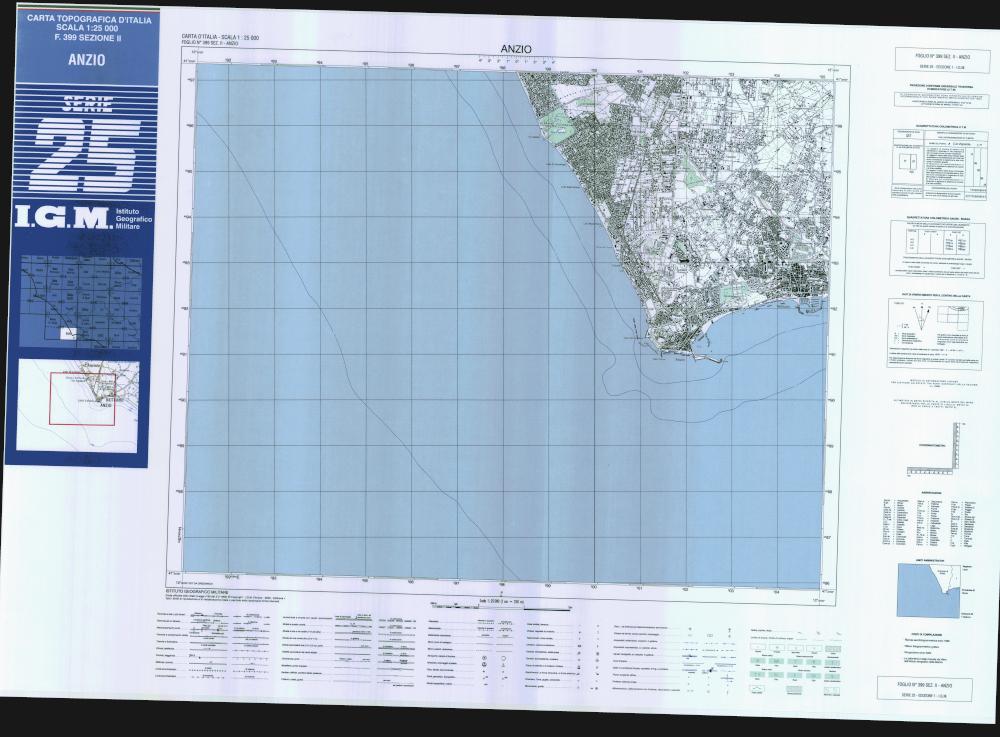This screenshot has width=1000, height=737.
Task: Click the UTM kilometric grid reference box
Action: 938,163
